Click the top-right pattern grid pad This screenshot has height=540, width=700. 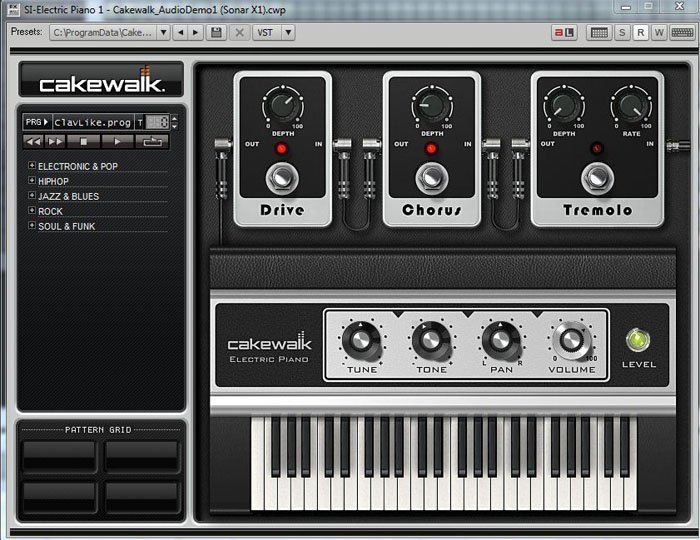point(143,456)
